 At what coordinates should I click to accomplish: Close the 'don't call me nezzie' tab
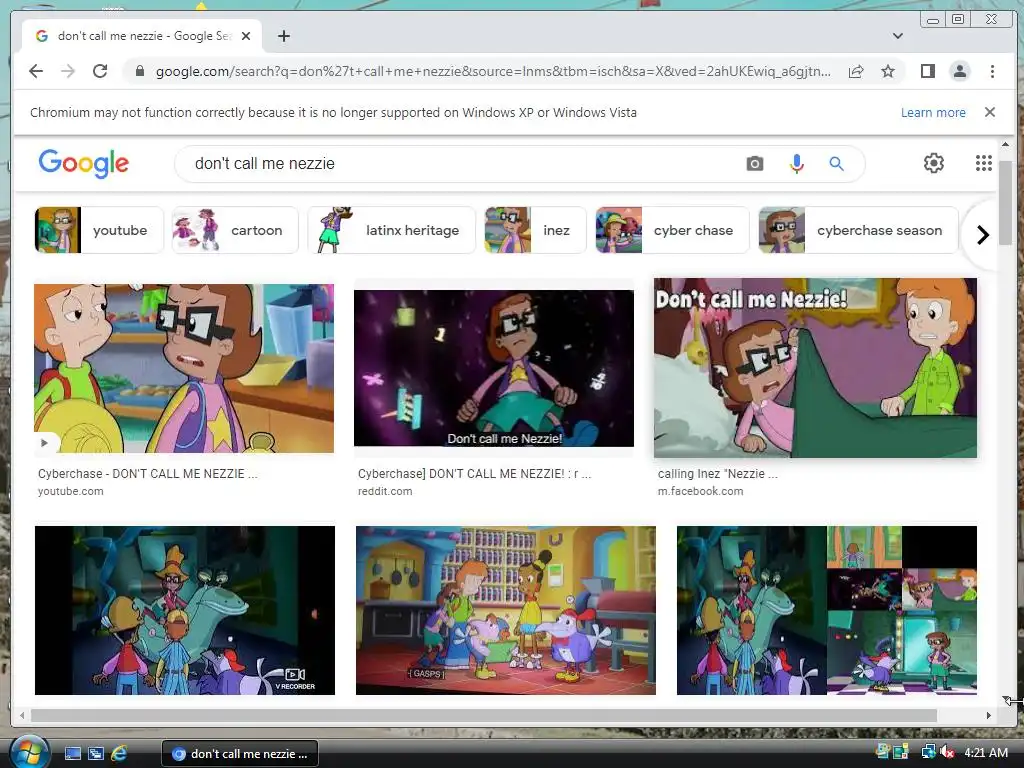[246, 36]
